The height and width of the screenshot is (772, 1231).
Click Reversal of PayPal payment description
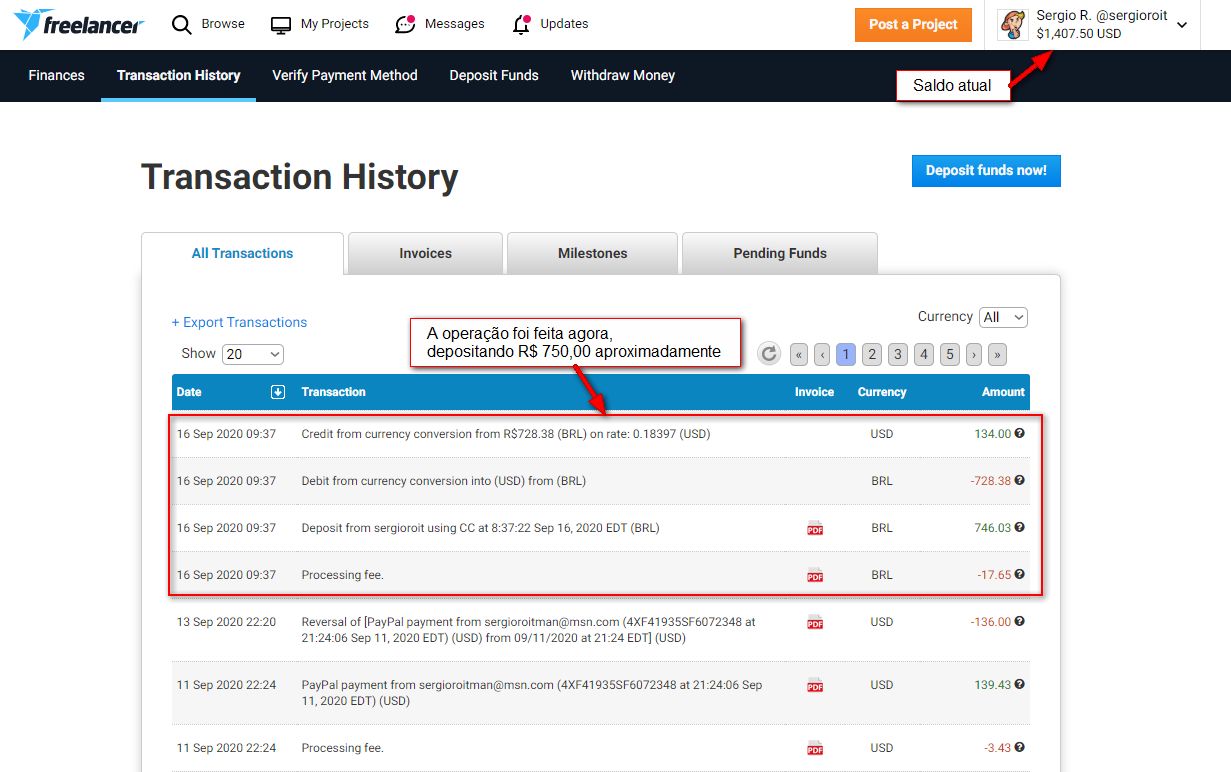click(x=528, y=630)
